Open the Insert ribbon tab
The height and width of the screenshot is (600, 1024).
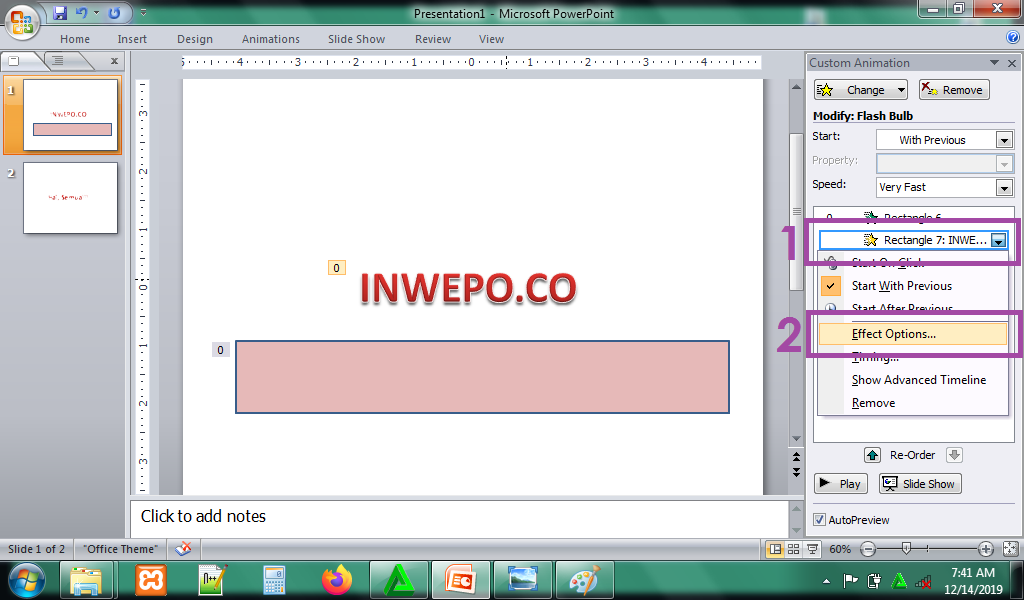(x=132, y=39)
